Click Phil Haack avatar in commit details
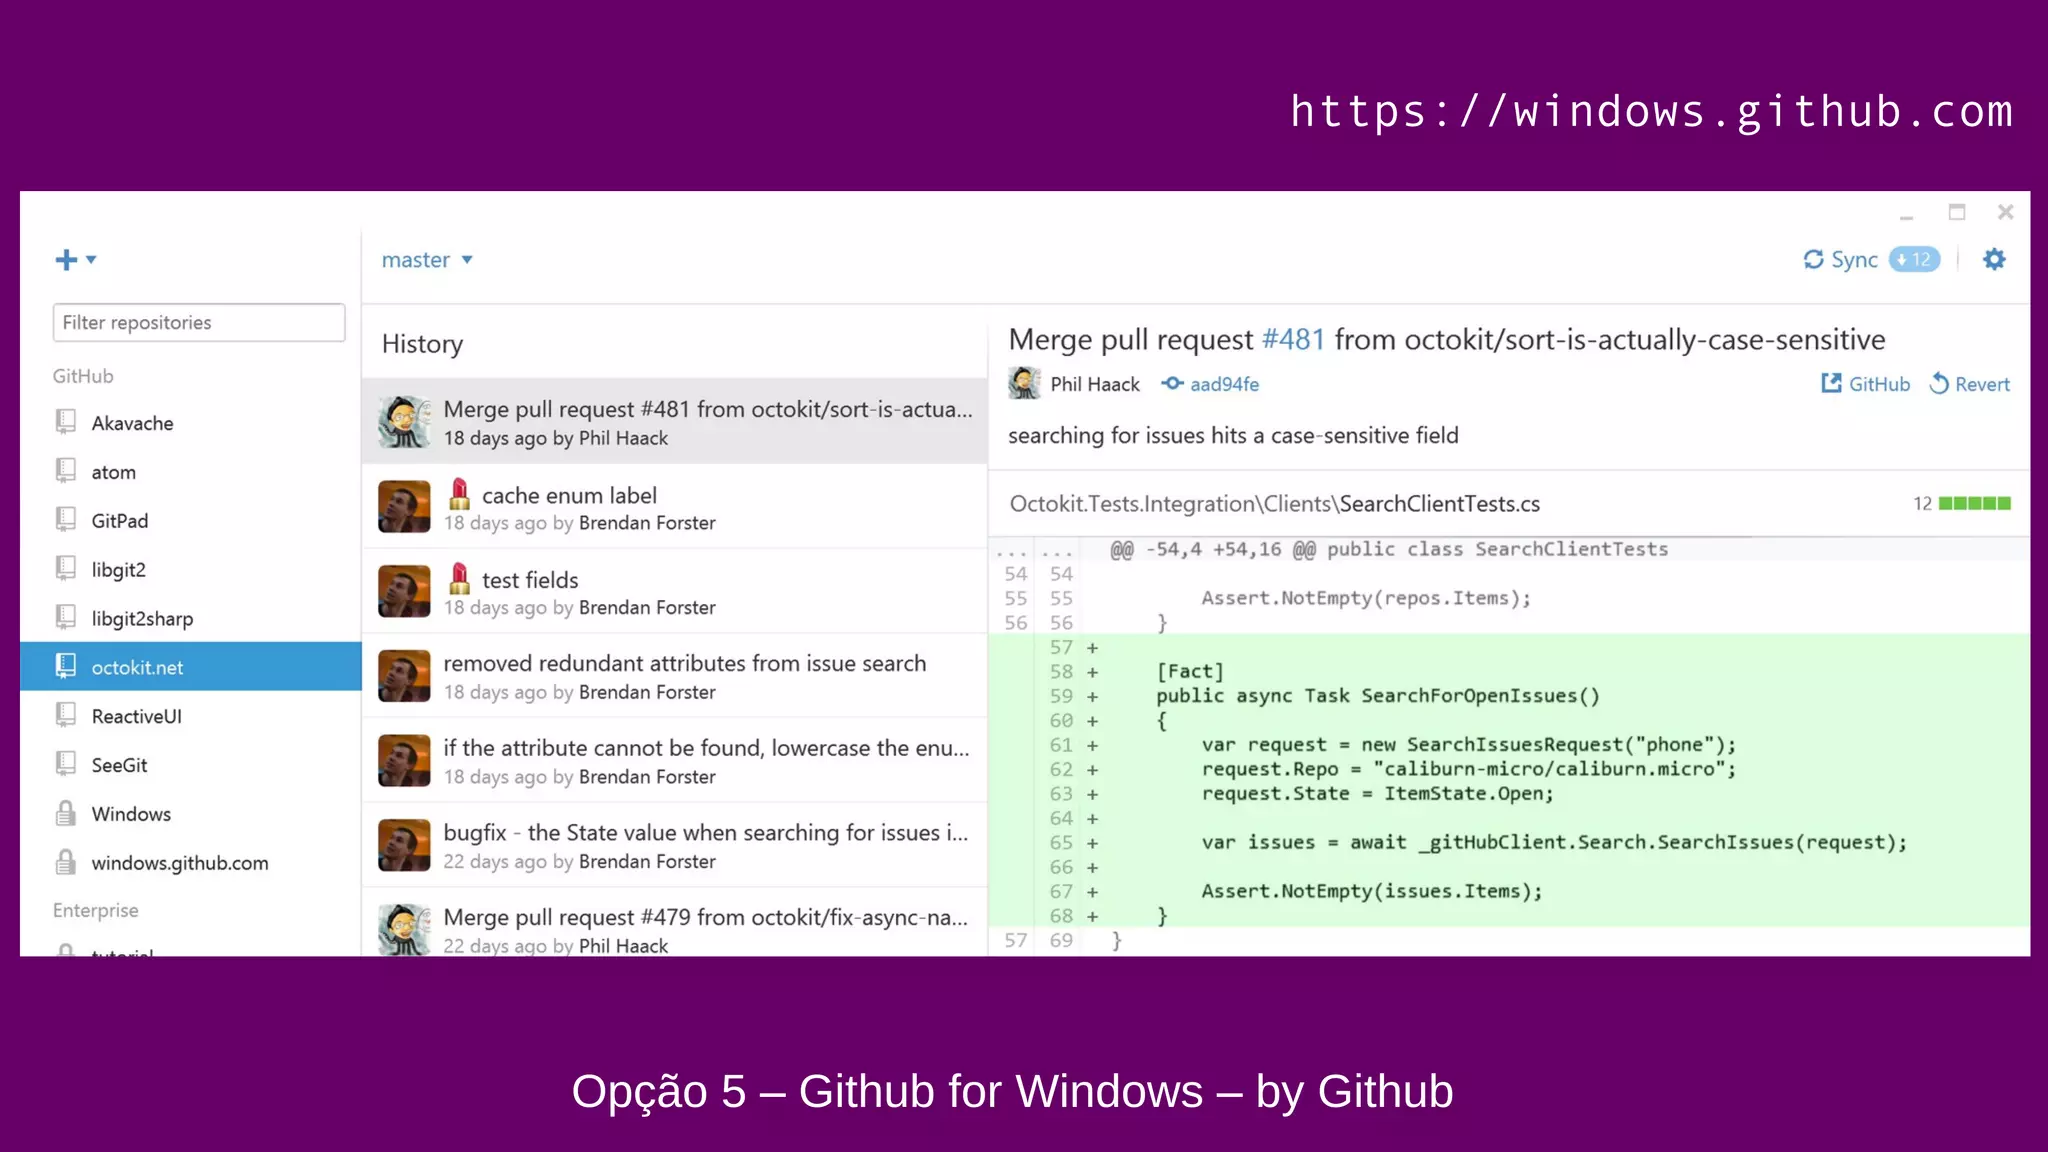The height and width of the screenshot is (1152, 2048). pyautogui.click(x=1024, y=383)
